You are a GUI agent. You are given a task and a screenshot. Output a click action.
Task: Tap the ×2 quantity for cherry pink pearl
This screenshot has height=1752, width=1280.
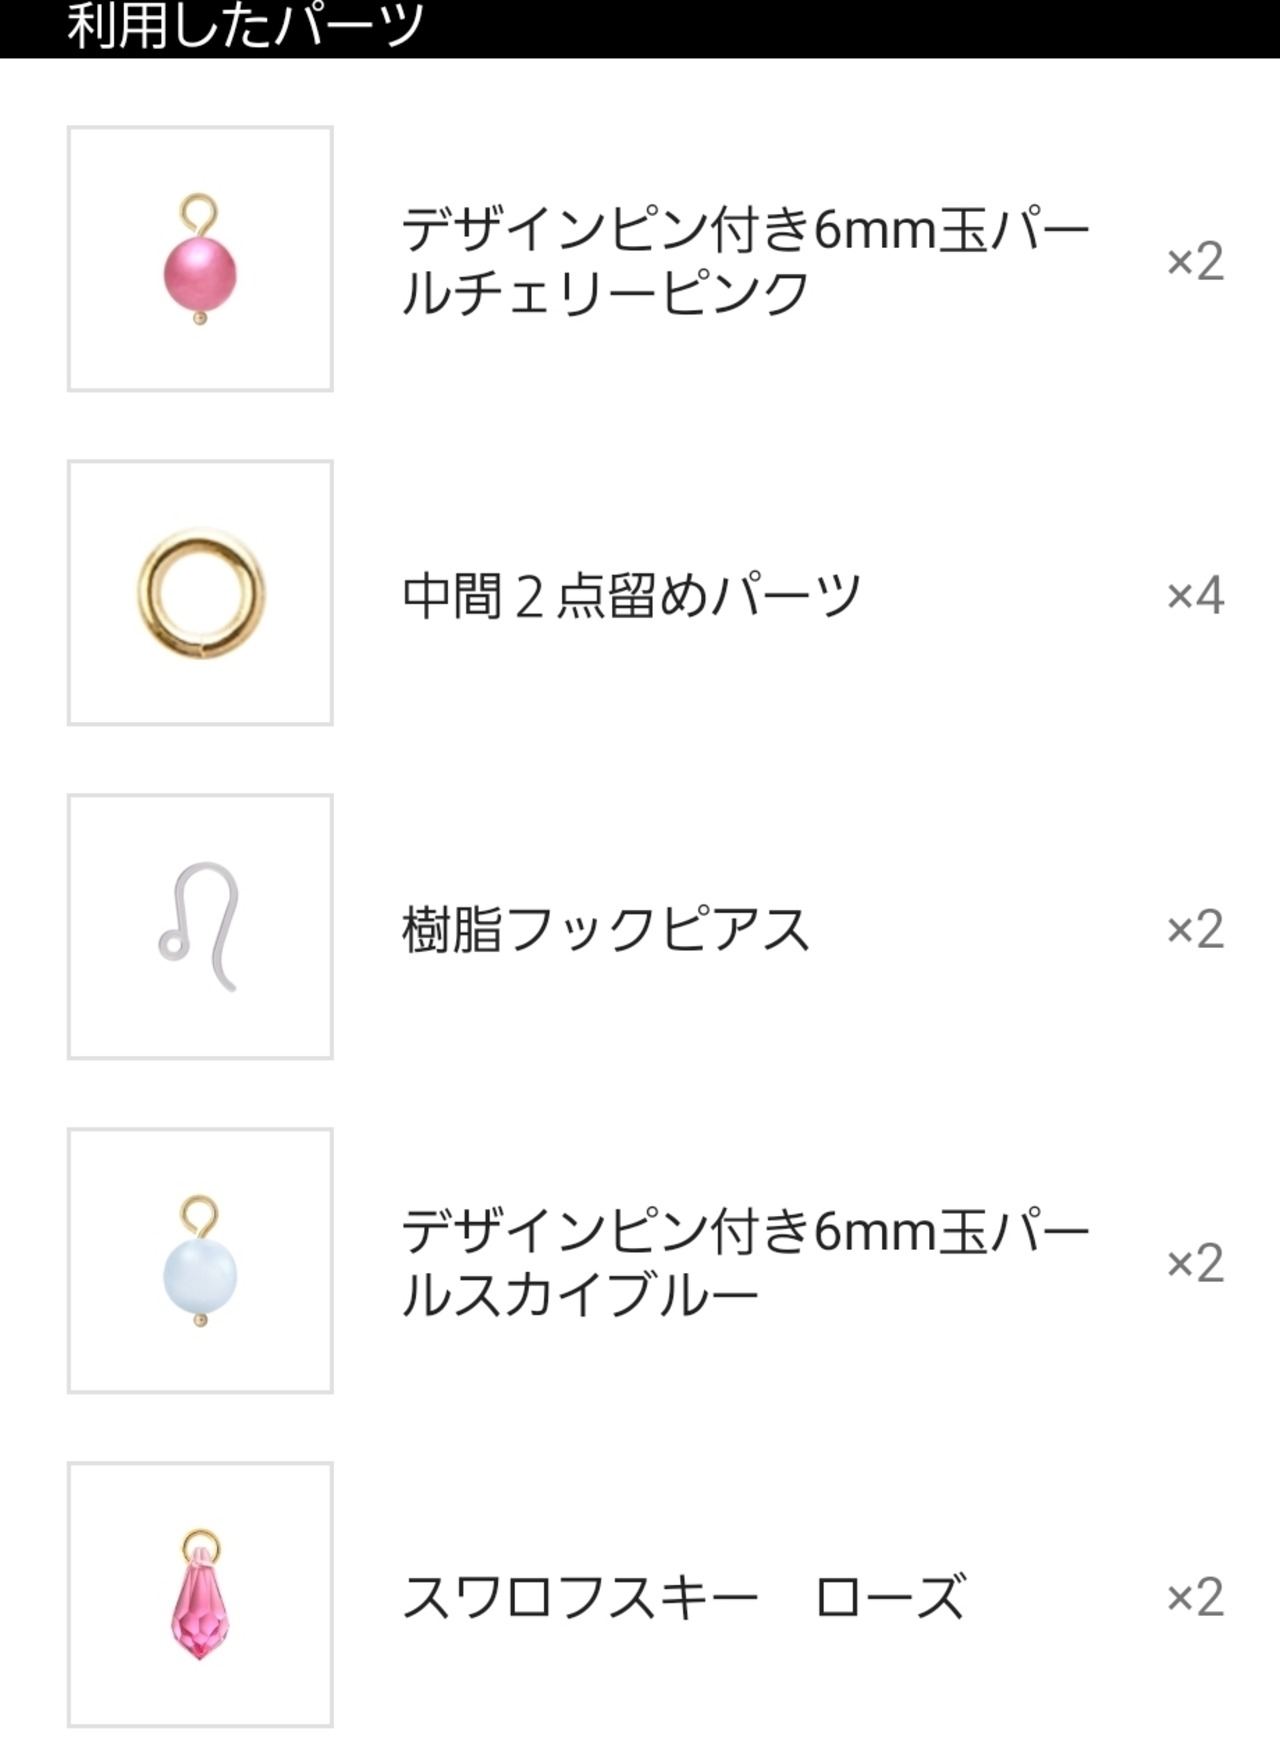[1195, 262]
